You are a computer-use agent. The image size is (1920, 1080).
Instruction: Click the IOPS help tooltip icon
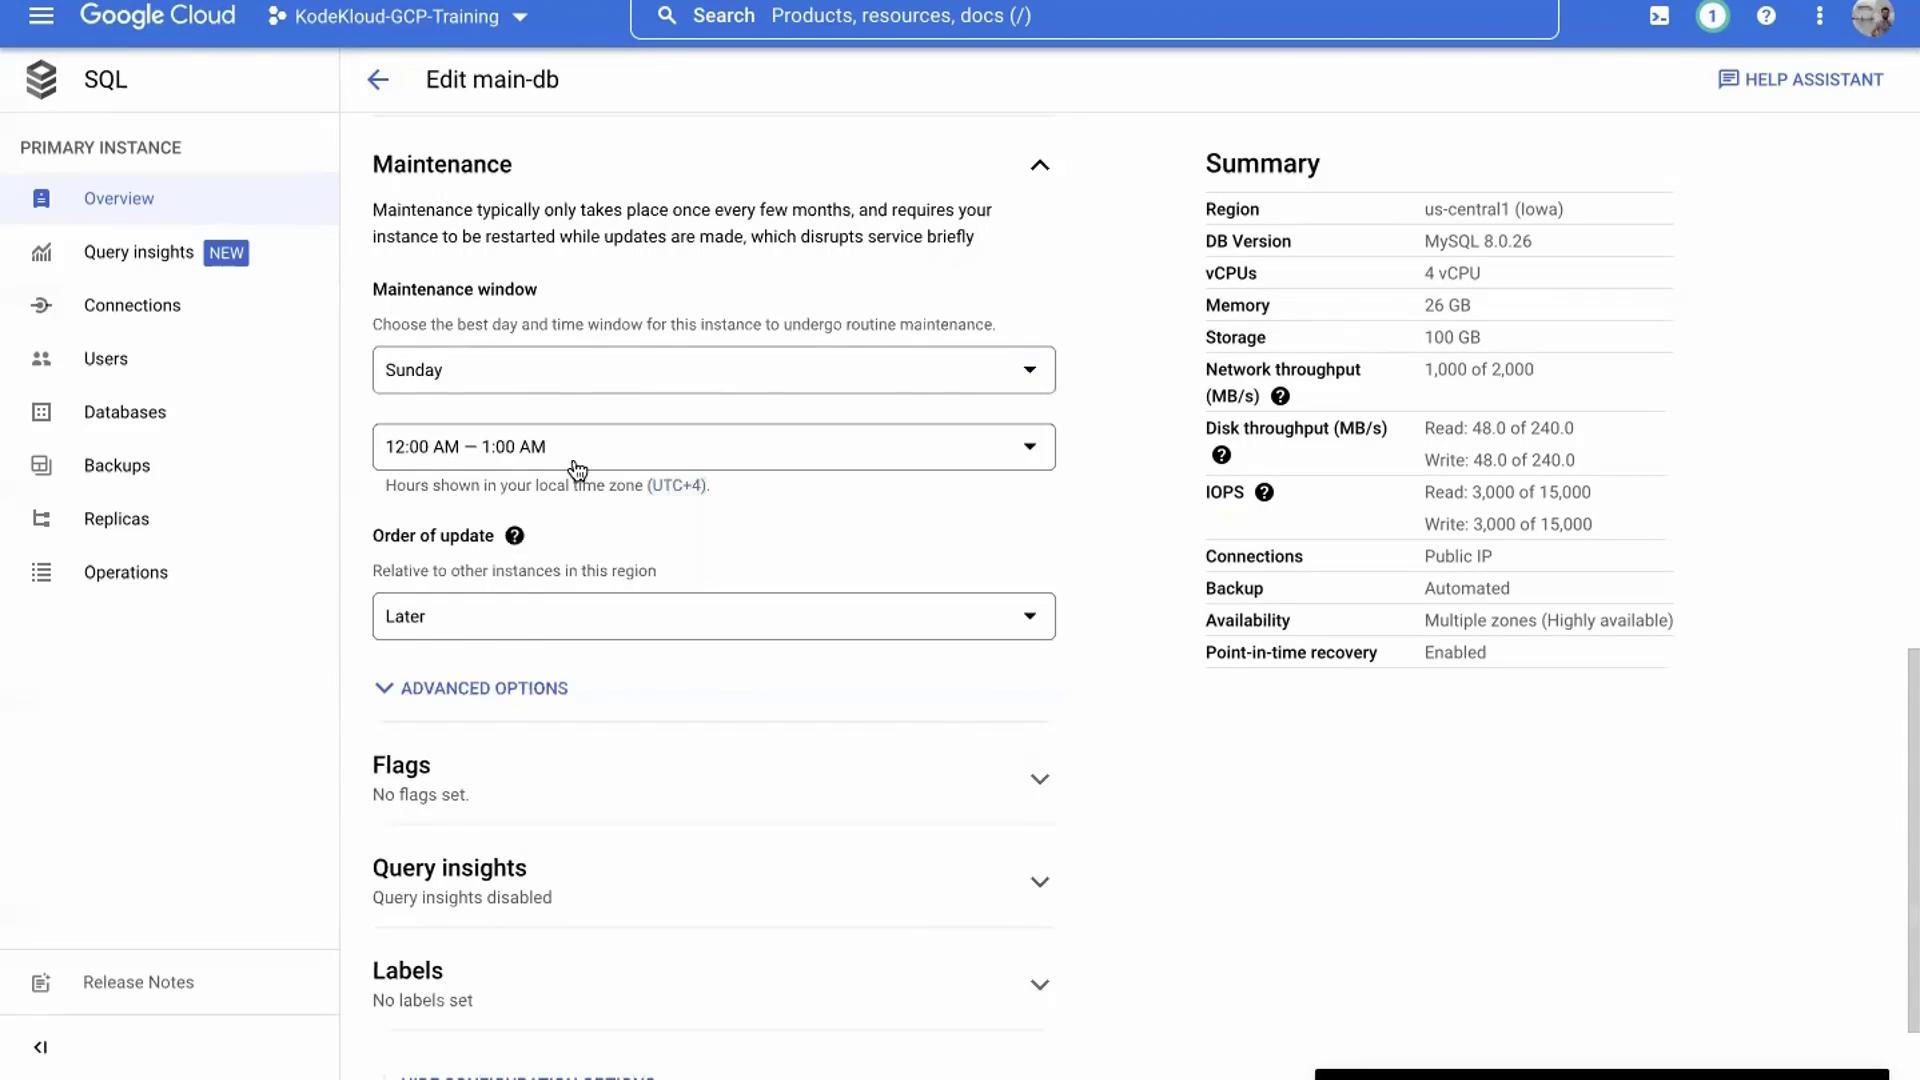(1264, 492)
